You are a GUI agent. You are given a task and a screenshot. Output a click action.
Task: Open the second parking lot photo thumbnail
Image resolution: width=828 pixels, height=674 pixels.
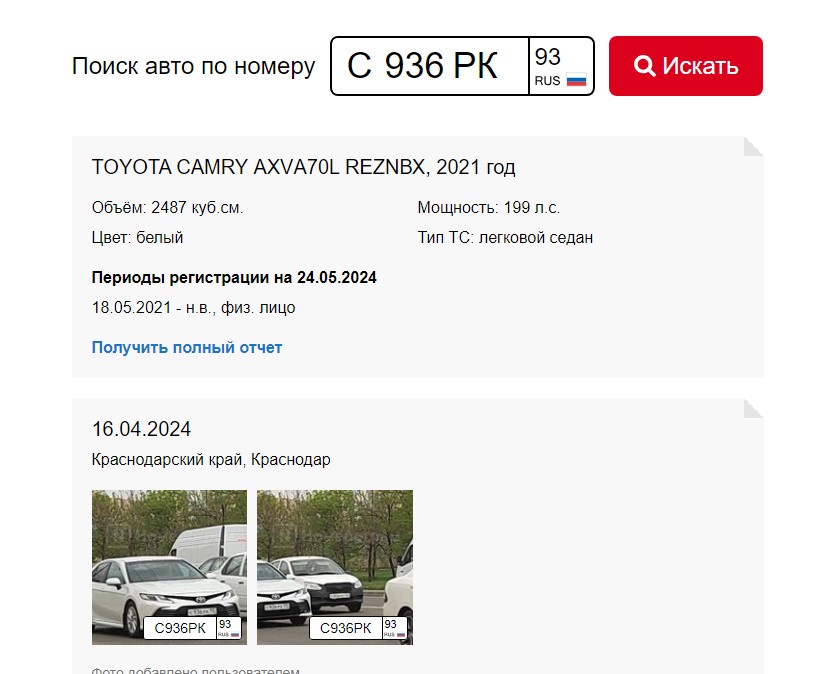[335, 567]
